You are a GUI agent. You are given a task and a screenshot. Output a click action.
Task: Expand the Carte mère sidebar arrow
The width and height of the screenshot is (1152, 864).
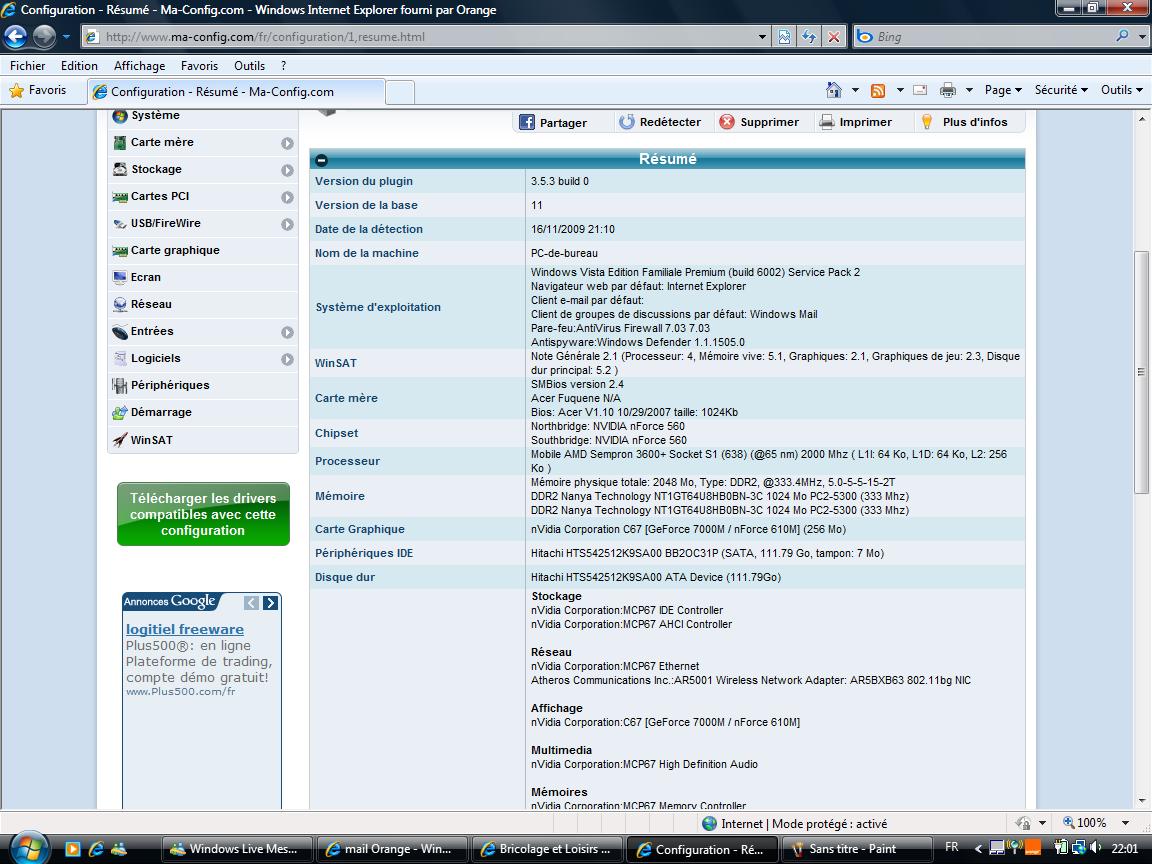pos(287,143)
